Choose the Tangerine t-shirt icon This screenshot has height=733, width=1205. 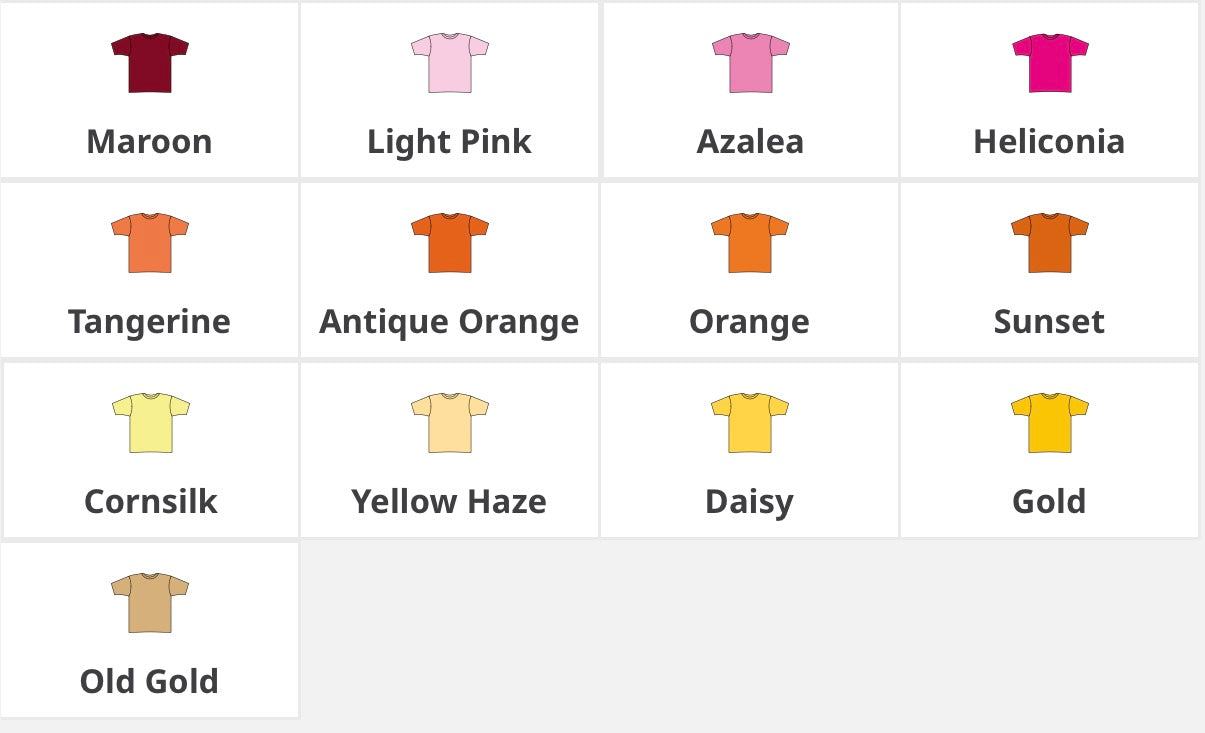tap(150, 243)
